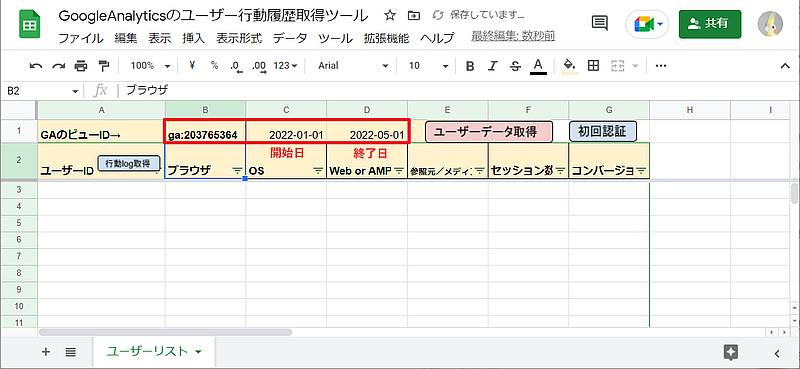Open the Explore panel icon
Viewport: 800px width, 369px height.
pos(731,352)
